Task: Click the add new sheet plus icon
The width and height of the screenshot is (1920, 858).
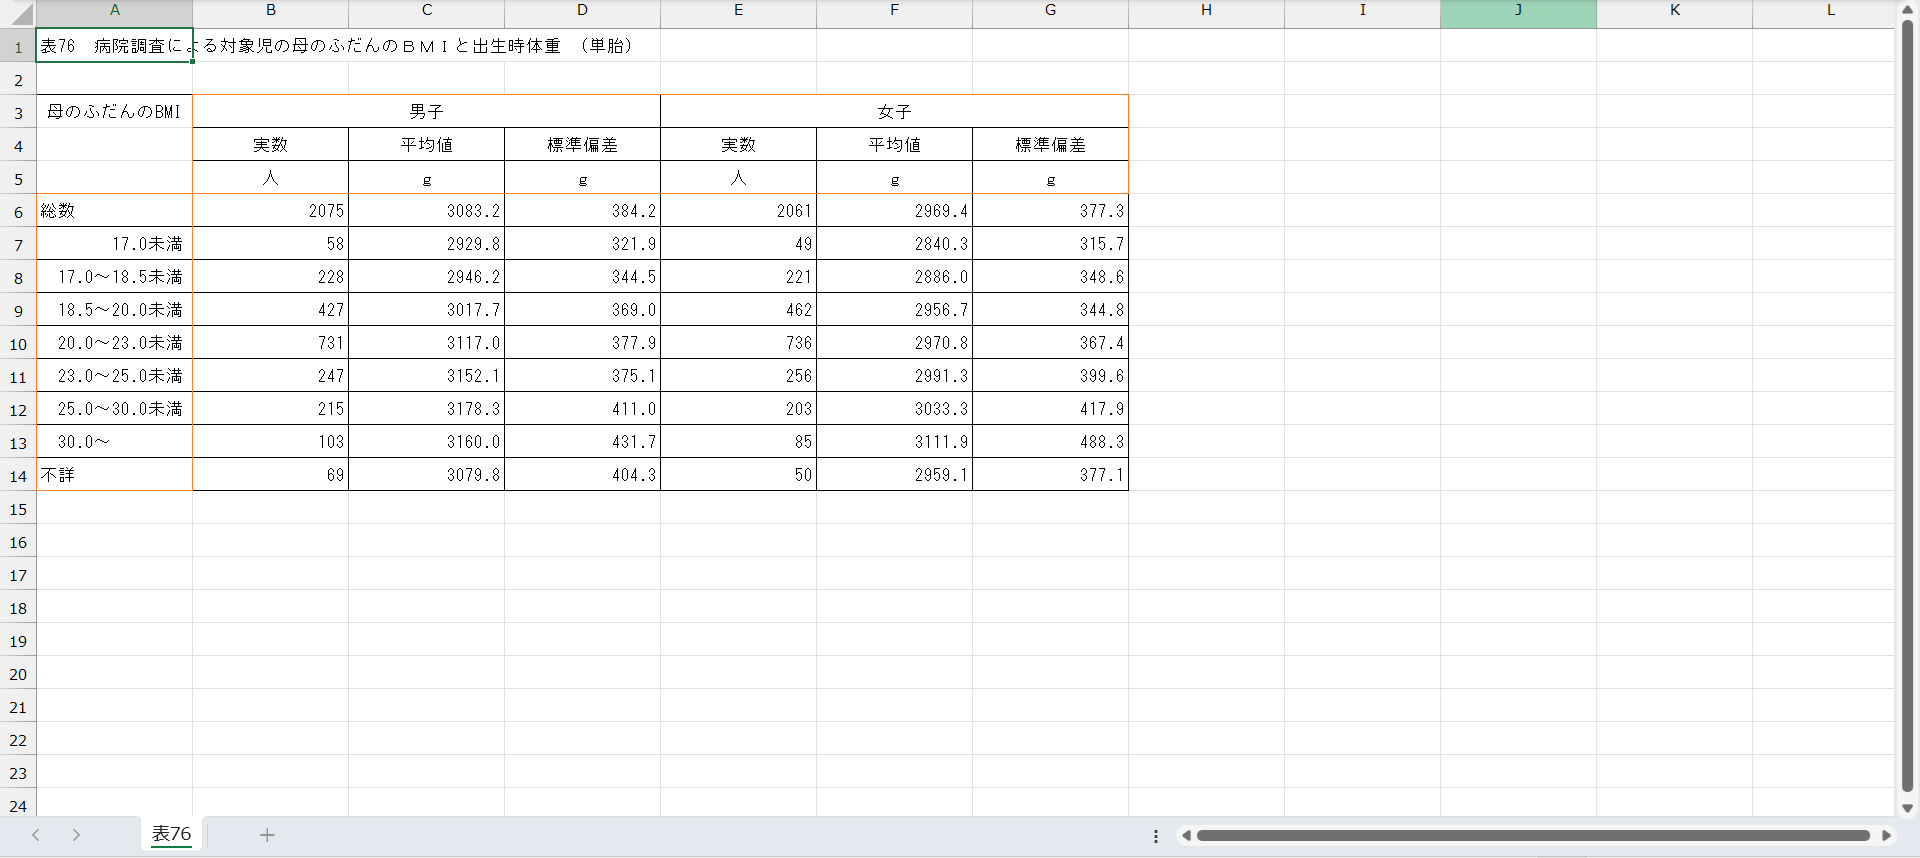Action: pyautogui.click(x=267, y=835)
